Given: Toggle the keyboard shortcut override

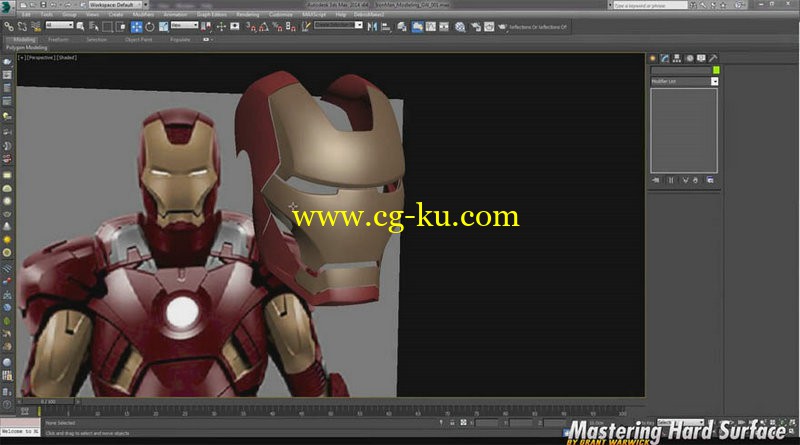Looking at the screenshot, I should pos(235,27).
